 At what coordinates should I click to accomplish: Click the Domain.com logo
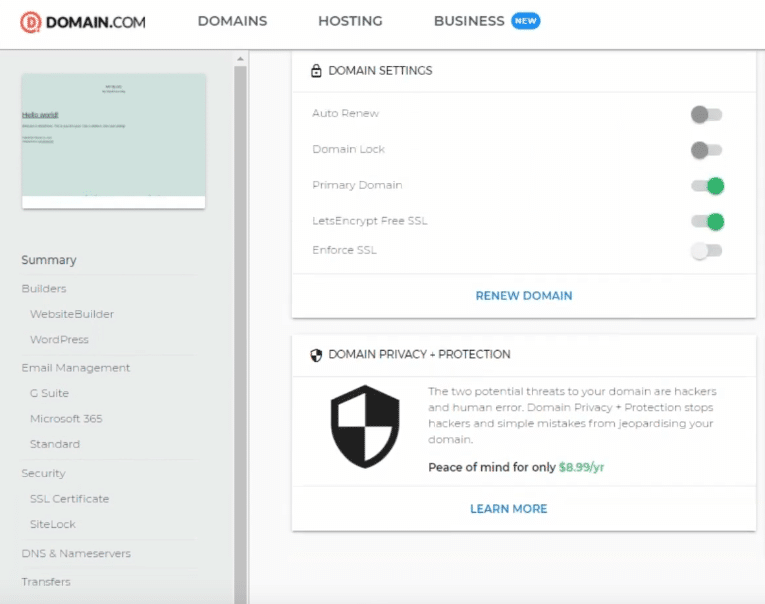click(x=82, y=22)
